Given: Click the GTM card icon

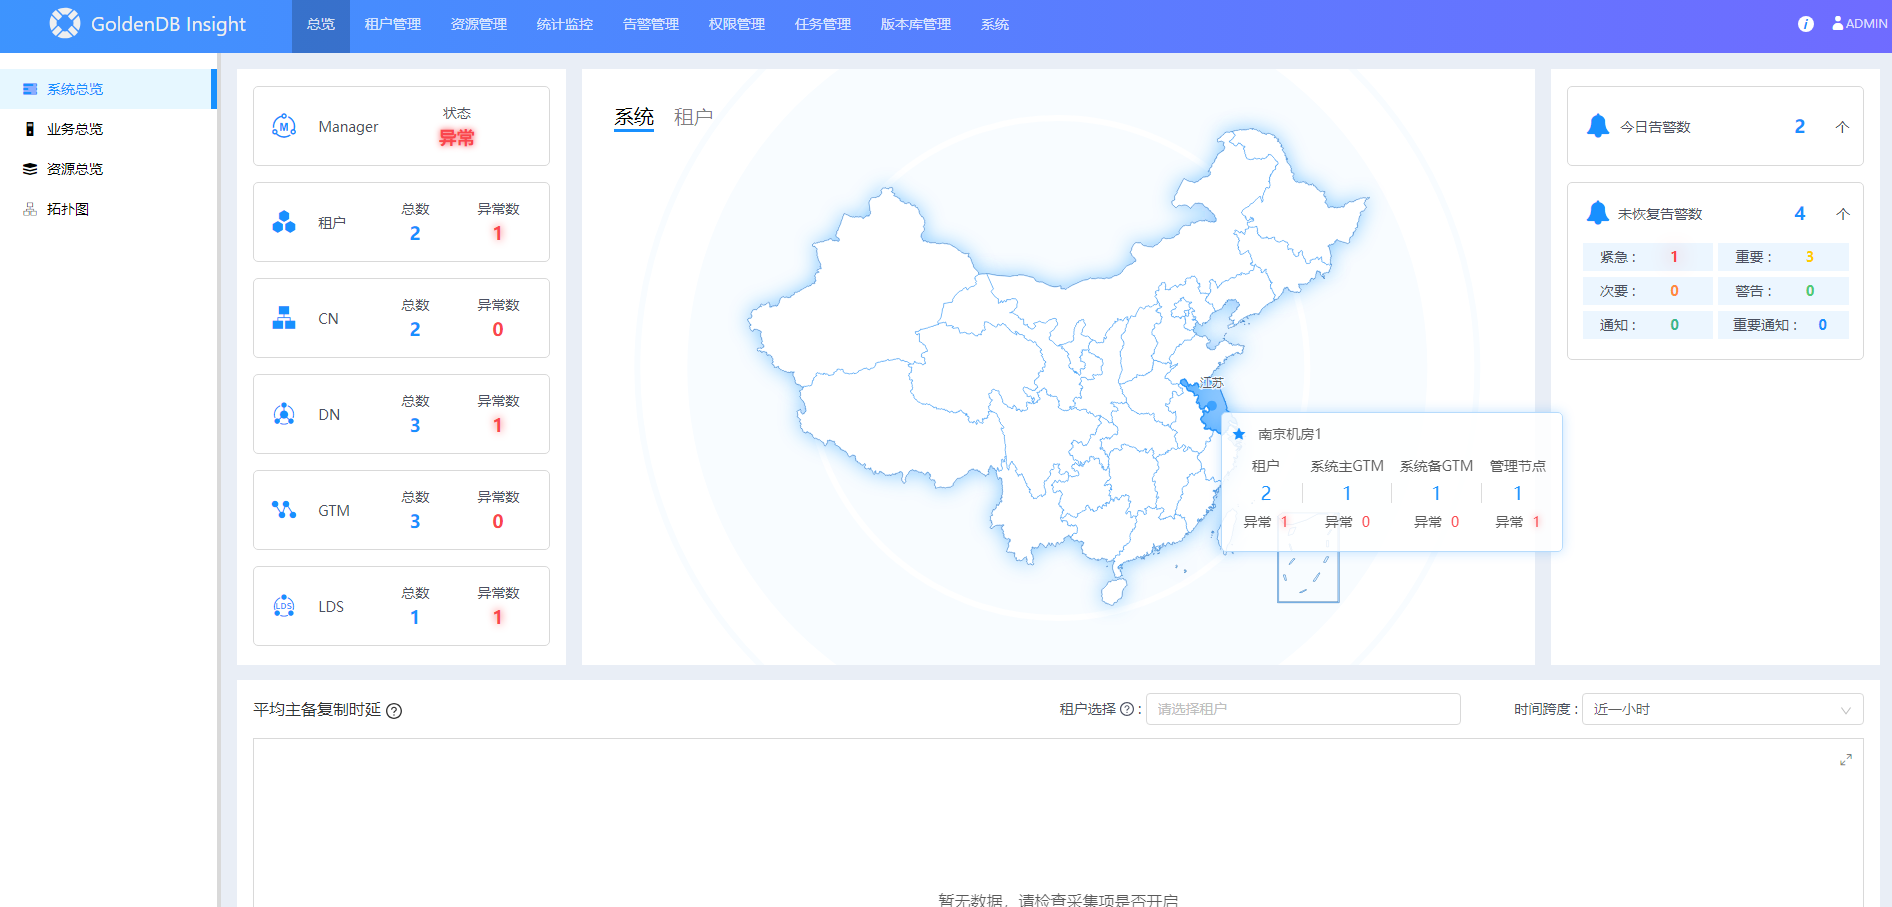Looking at the screenshot, I should point(284,510).
